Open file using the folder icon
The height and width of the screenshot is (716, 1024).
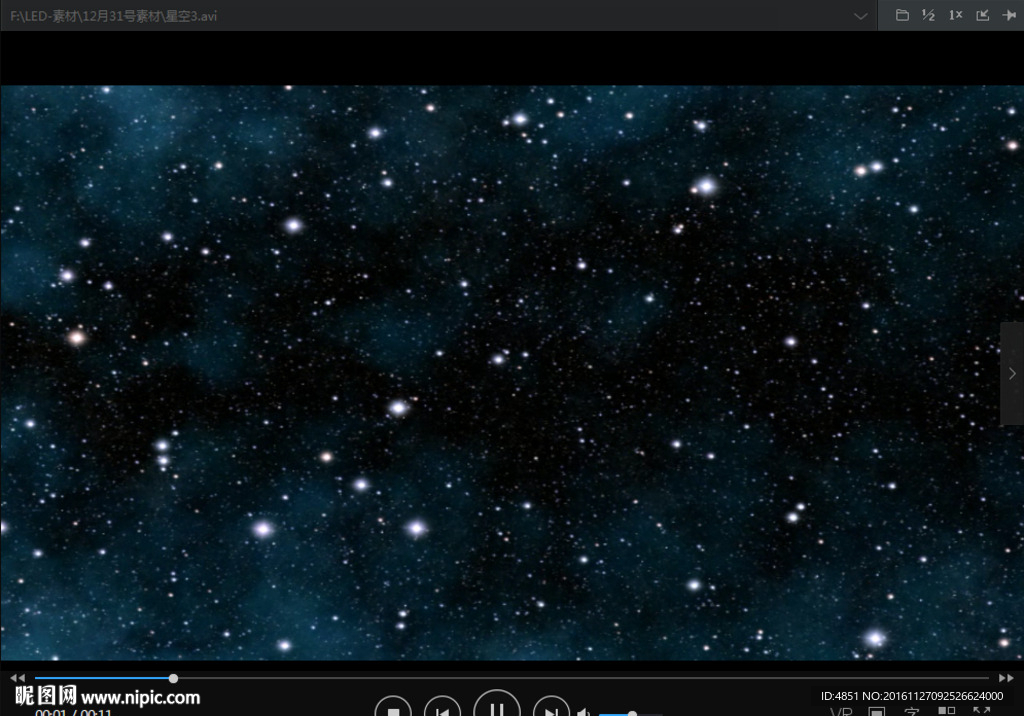902,15
